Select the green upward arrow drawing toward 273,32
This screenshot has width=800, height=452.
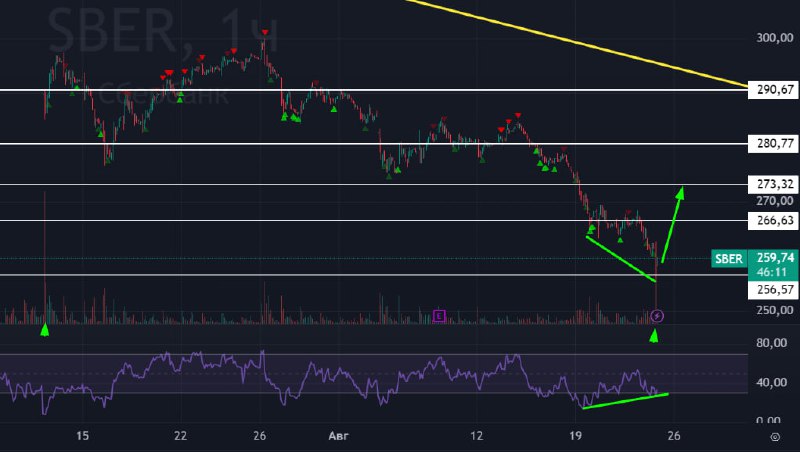coord(673,224)
